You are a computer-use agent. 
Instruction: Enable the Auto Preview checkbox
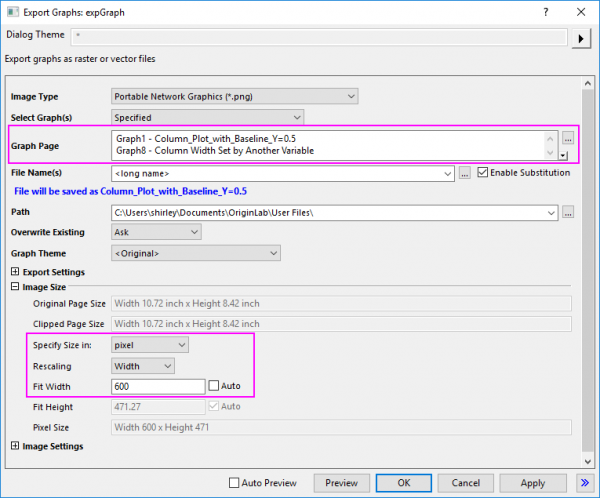pyautogui.click(x=234, y=483)
